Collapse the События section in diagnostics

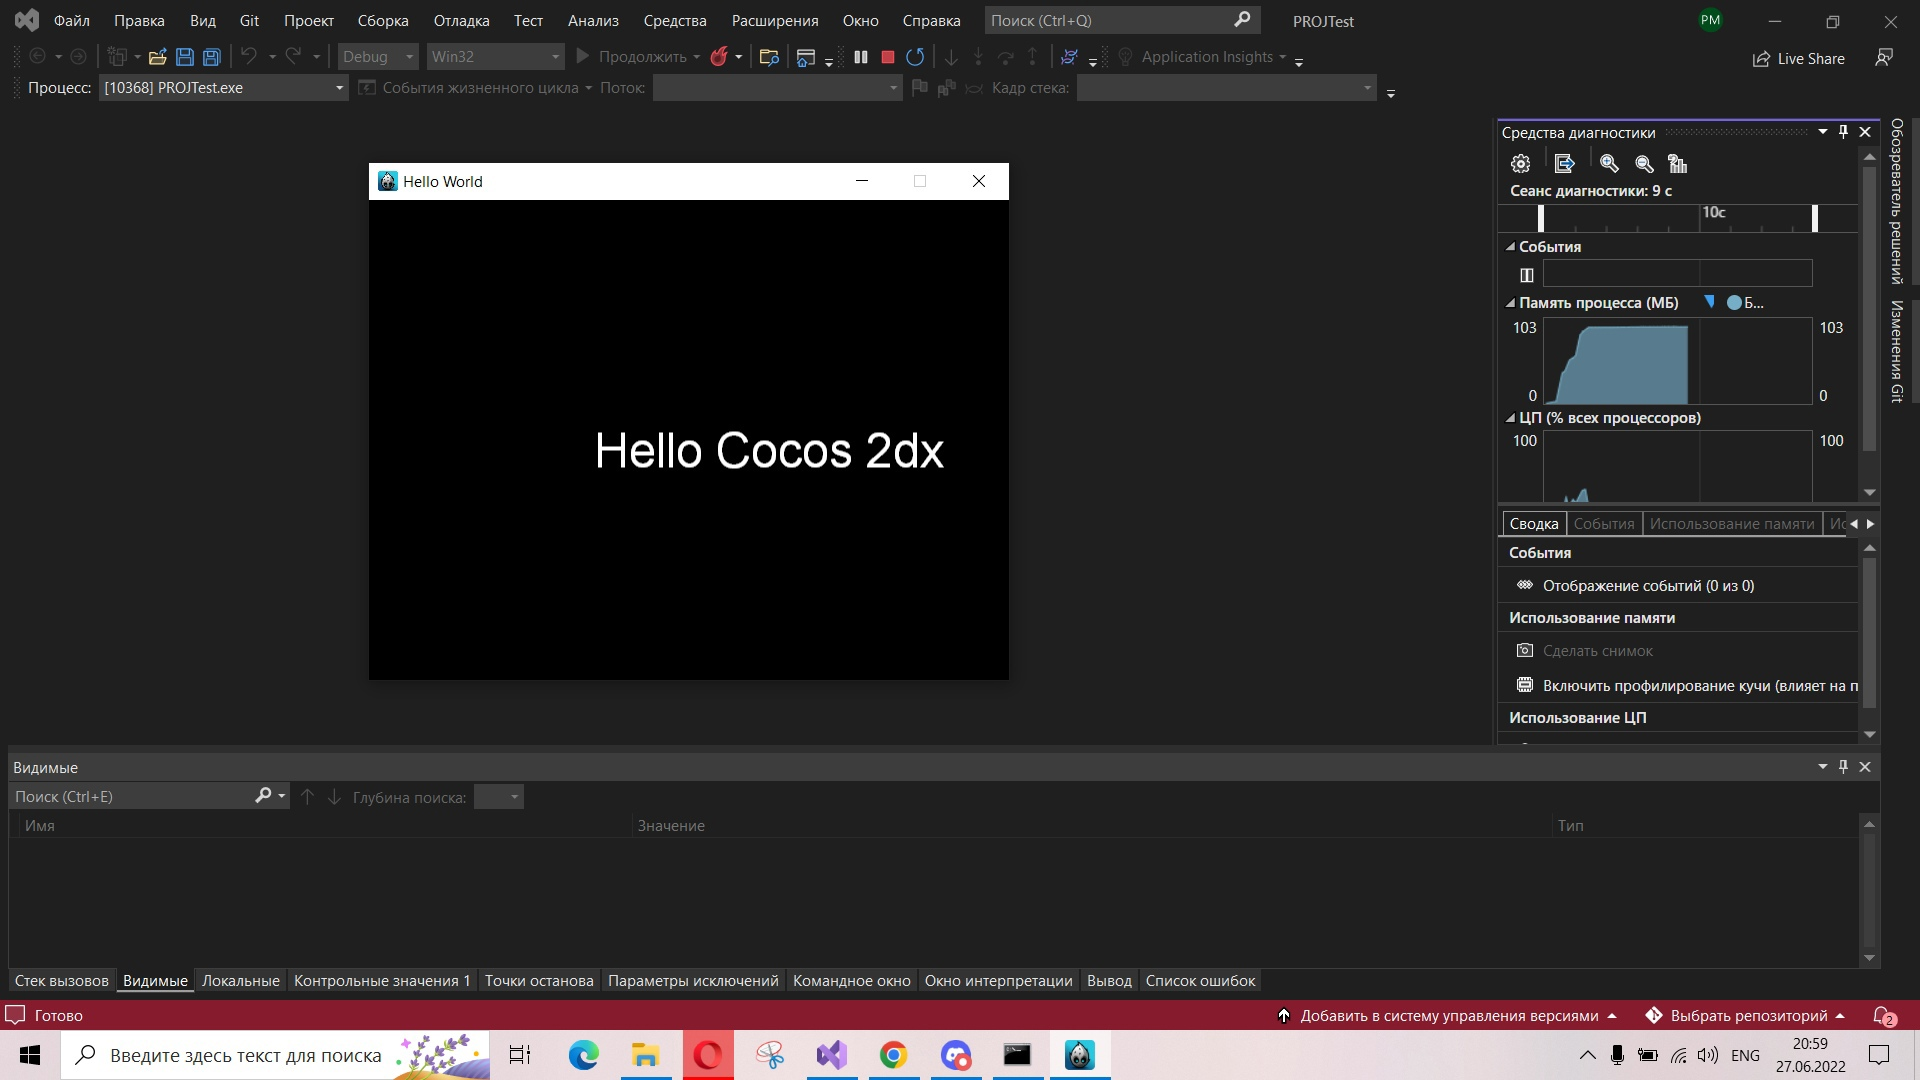(1511, 247)
